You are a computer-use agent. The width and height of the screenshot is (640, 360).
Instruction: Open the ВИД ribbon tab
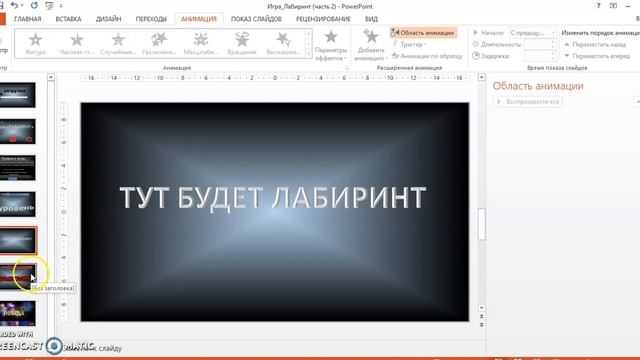coord(371,19)
